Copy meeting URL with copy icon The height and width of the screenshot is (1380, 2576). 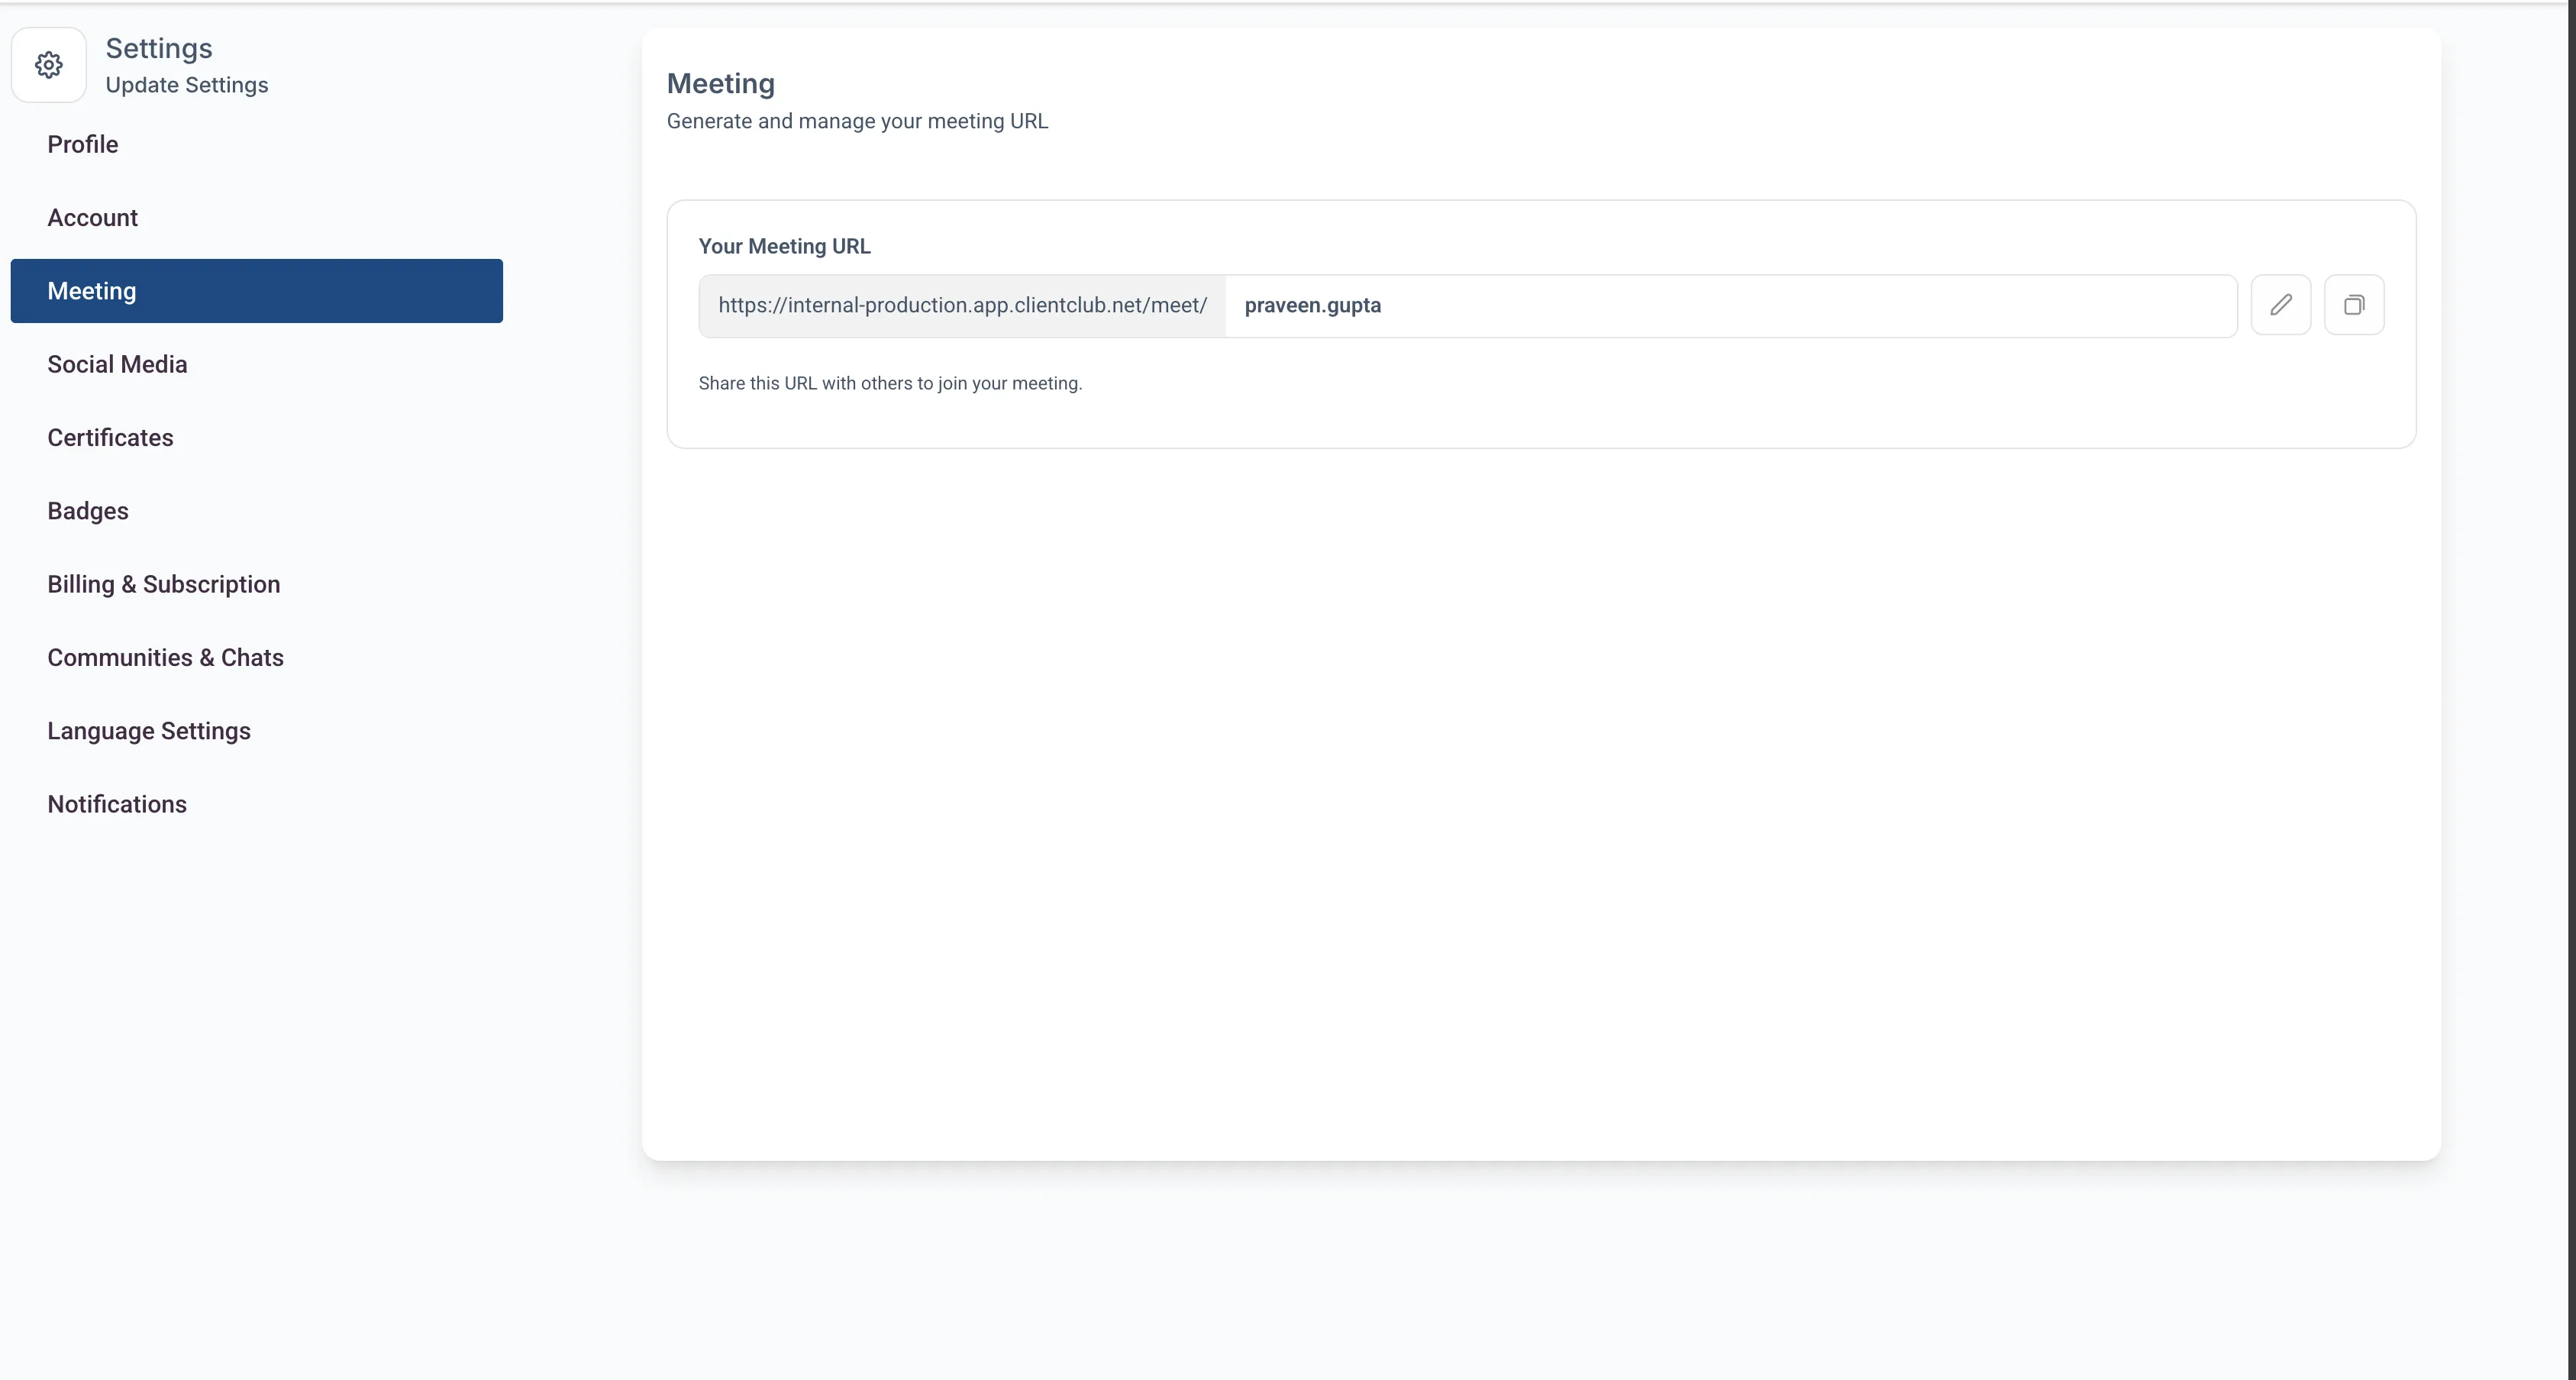pos(2353,305)
